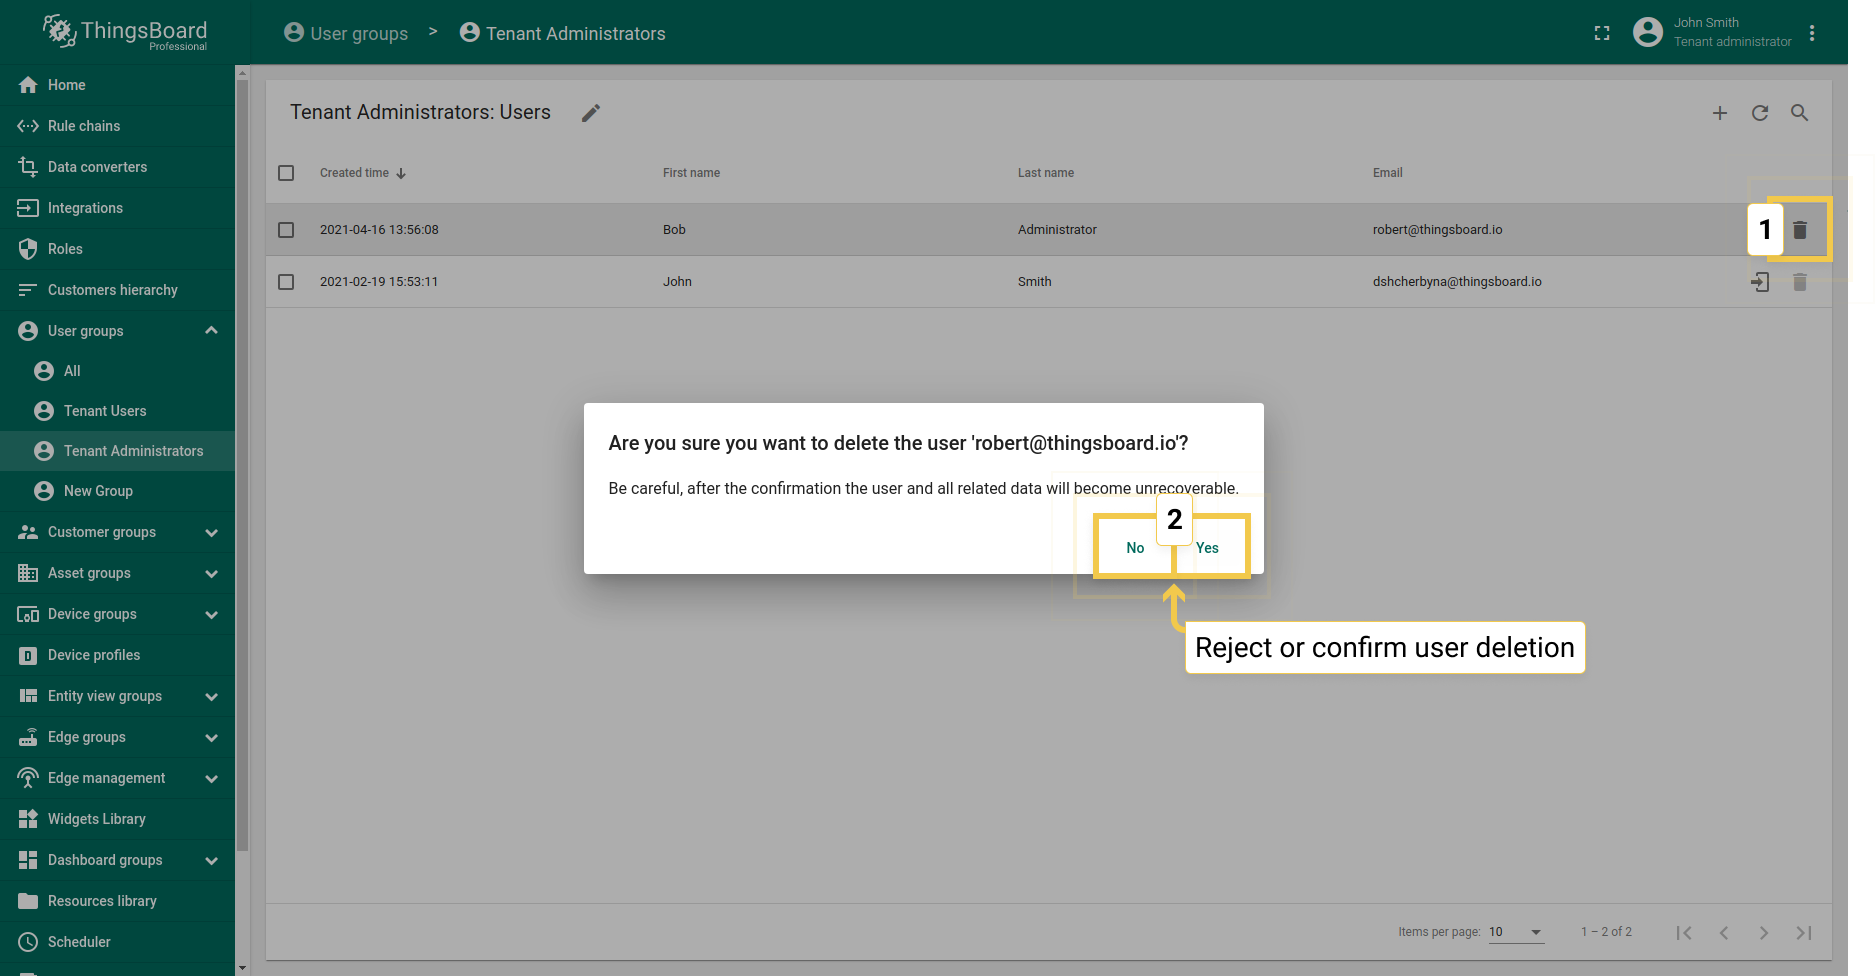Sort by Created time column
Viewport: 1875px width, 976px height.
click(x=363, y=173)
